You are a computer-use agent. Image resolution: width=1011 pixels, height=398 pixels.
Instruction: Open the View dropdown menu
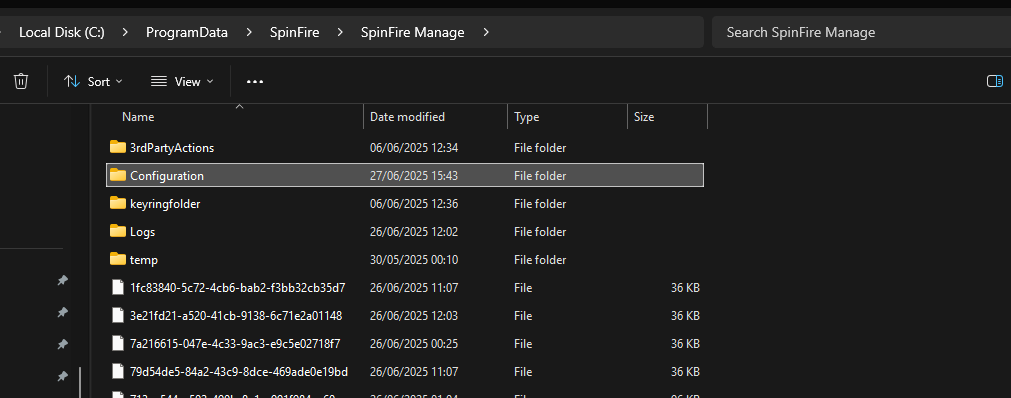tap(182, 81)
